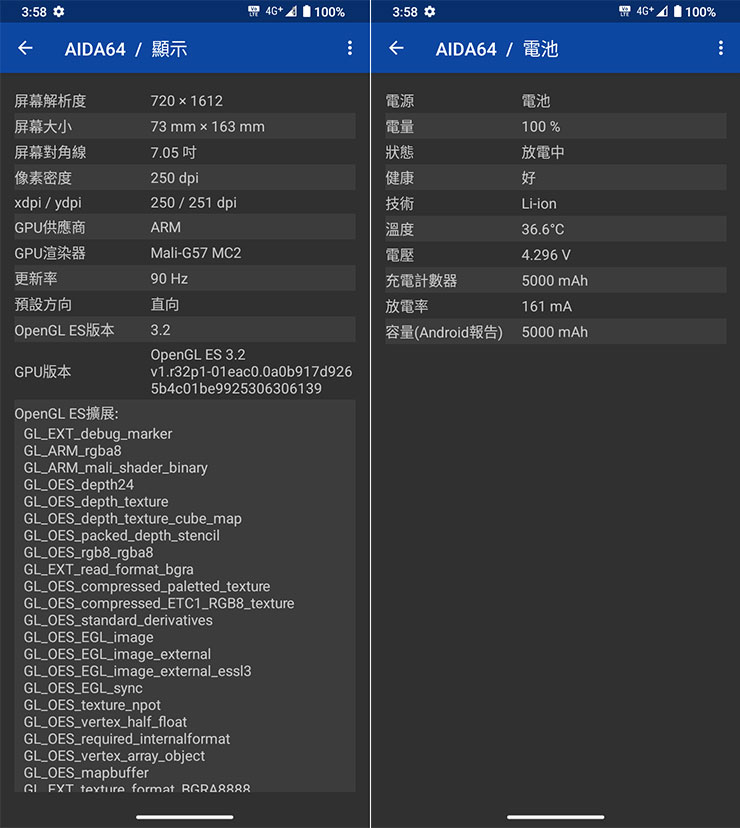This screenshot has height=828, width=740.
Task: Tap settings gear in right status bar
Action: point(430,12)
